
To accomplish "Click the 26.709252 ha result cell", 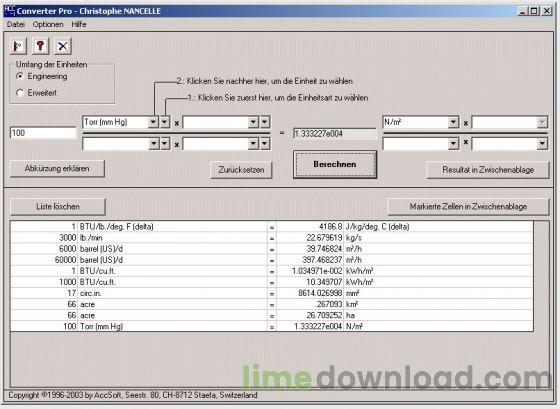I will (310, 315).
